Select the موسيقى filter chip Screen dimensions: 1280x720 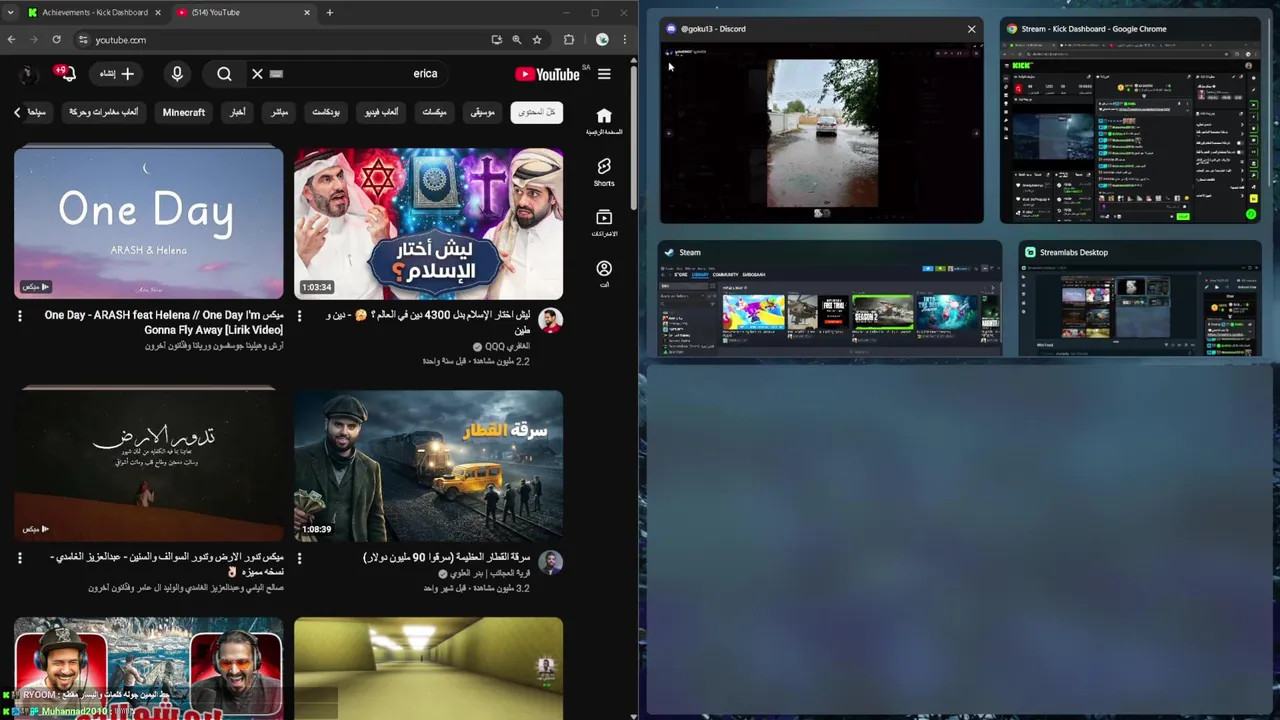tap(483, 112)
